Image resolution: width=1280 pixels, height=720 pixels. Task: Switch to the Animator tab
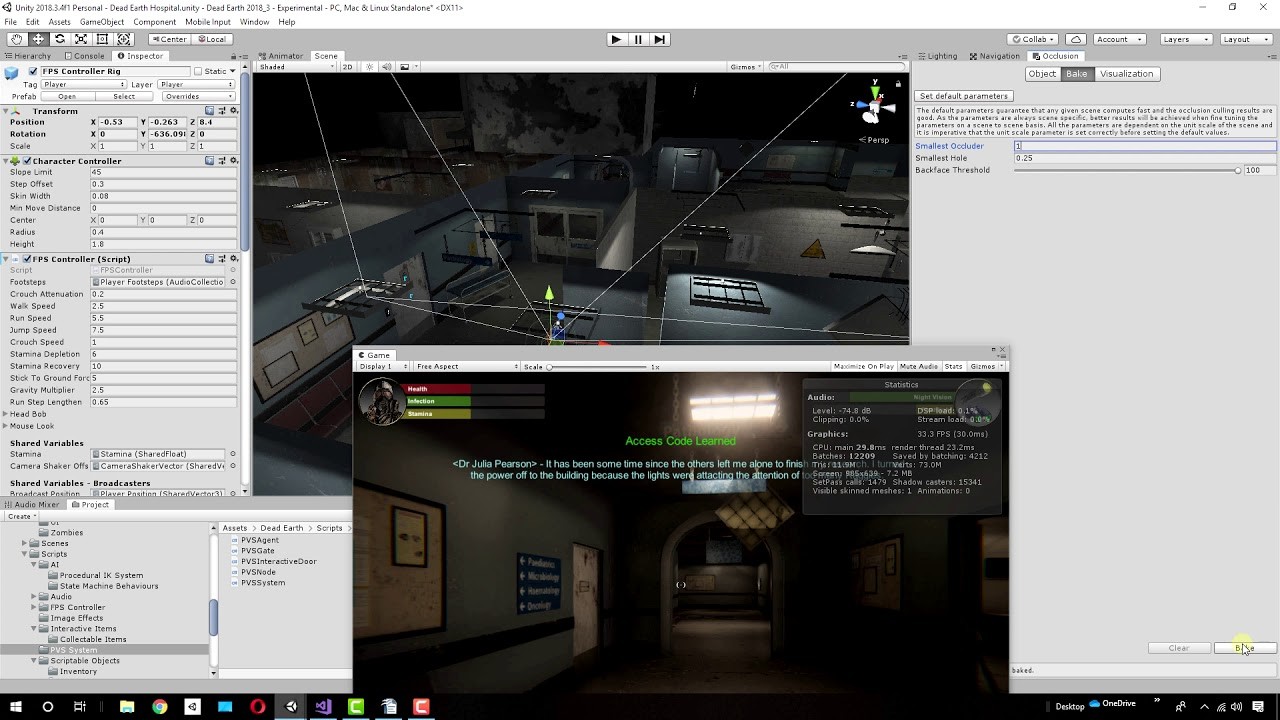[281, 56]
